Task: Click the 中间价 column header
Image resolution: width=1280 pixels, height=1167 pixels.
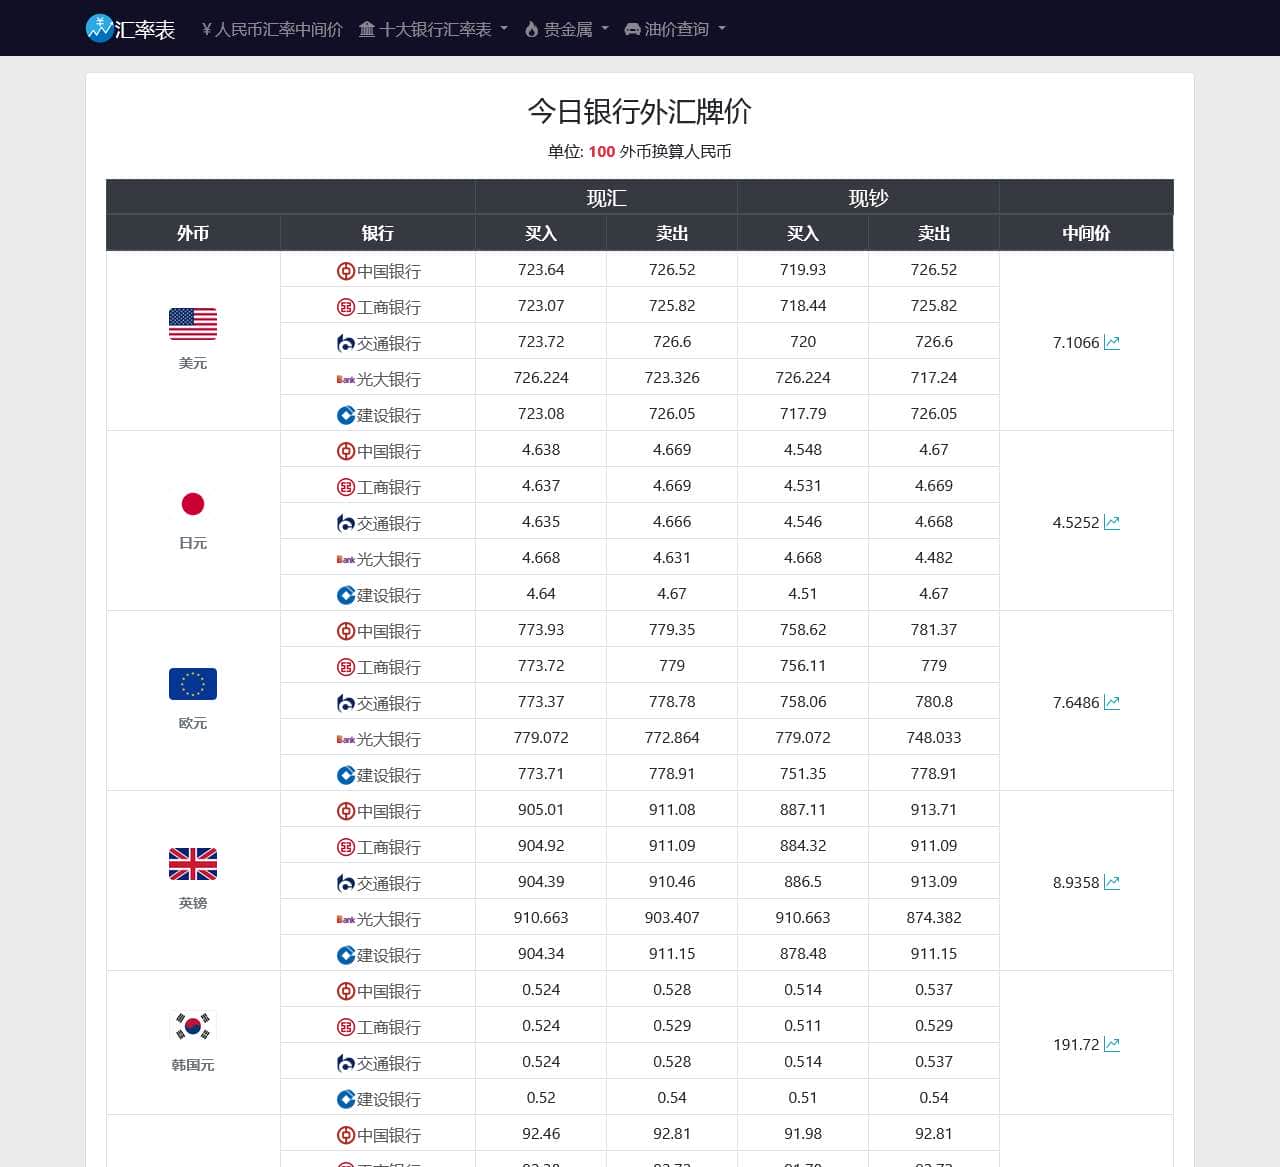Action: point(1086,233)
